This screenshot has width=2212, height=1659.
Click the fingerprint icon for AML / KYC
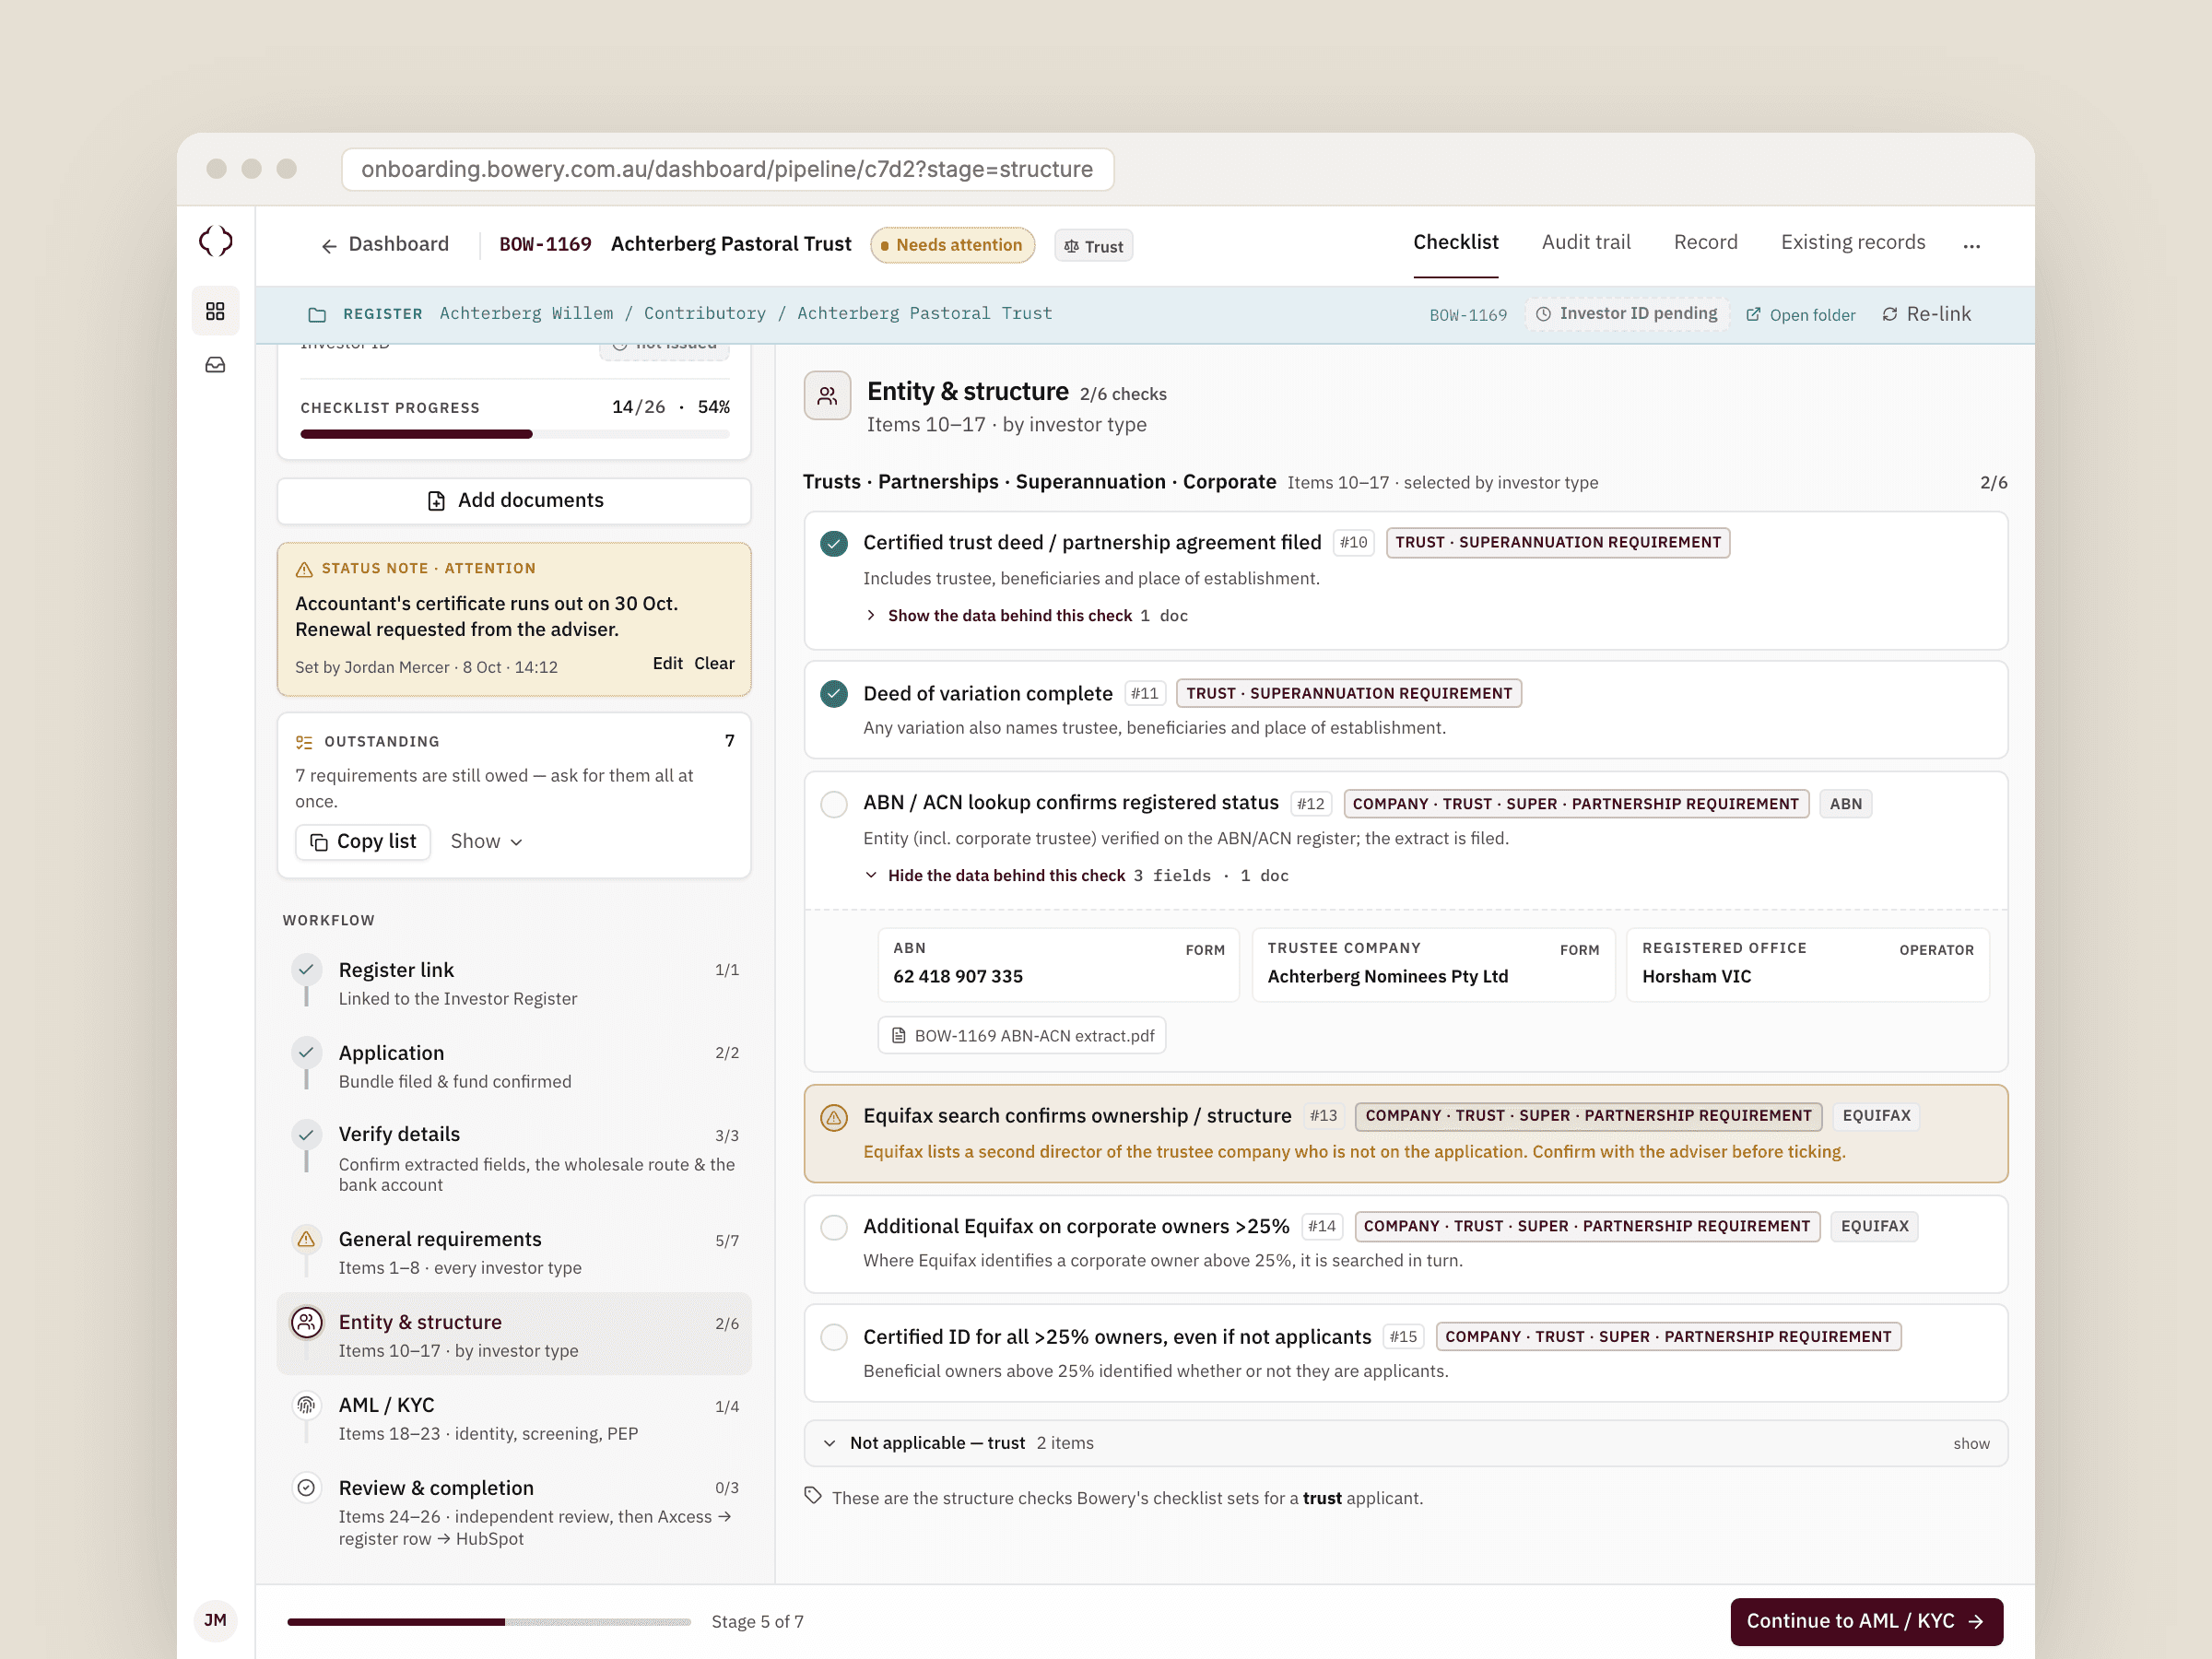[306, 1405]
